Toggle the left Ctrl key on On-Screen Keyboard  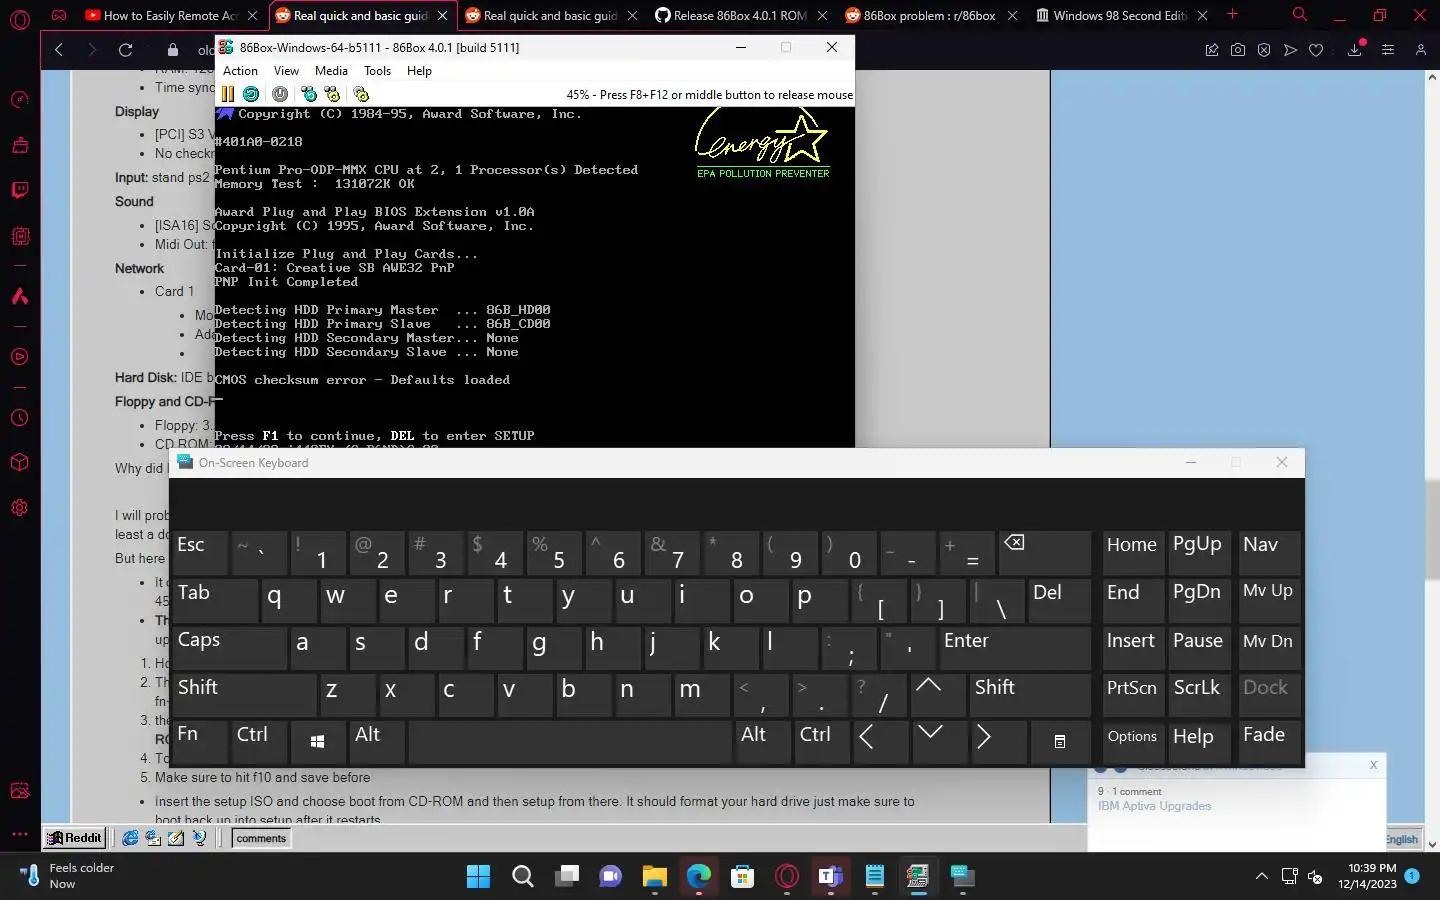click(x=260, y=742)
